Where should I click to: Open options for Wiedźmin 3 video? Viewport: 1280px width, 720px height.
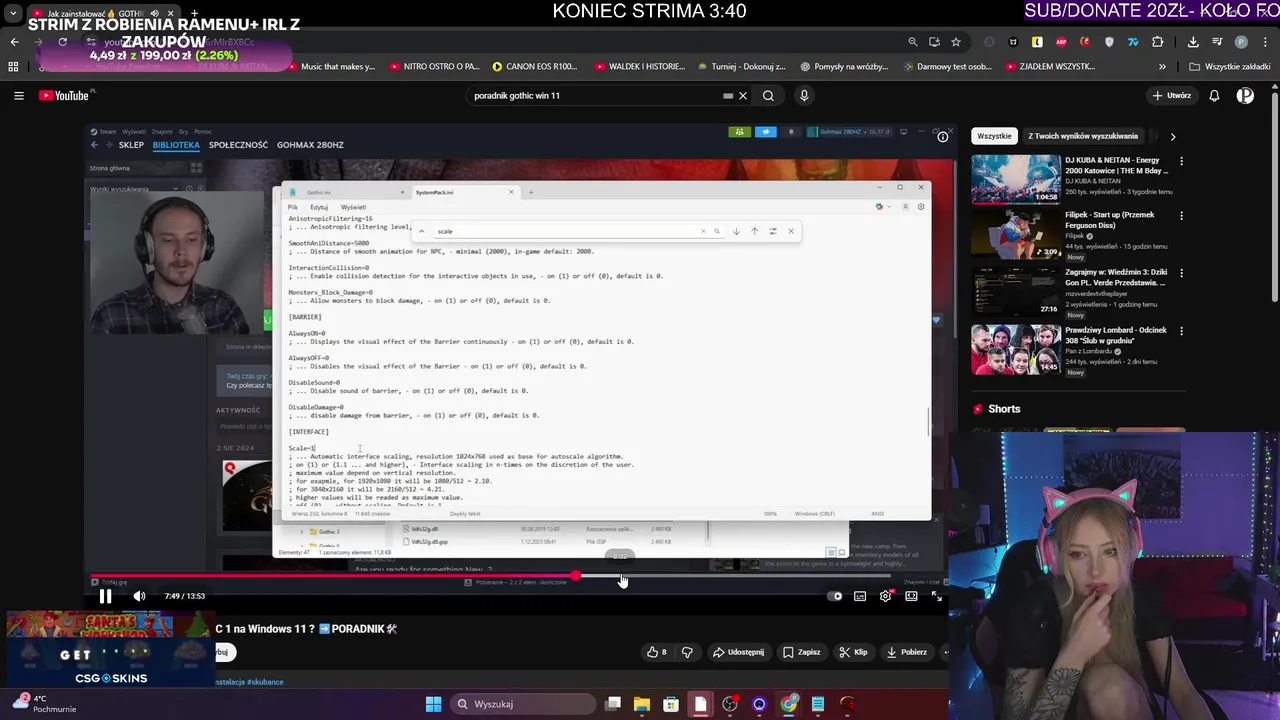1181,273
